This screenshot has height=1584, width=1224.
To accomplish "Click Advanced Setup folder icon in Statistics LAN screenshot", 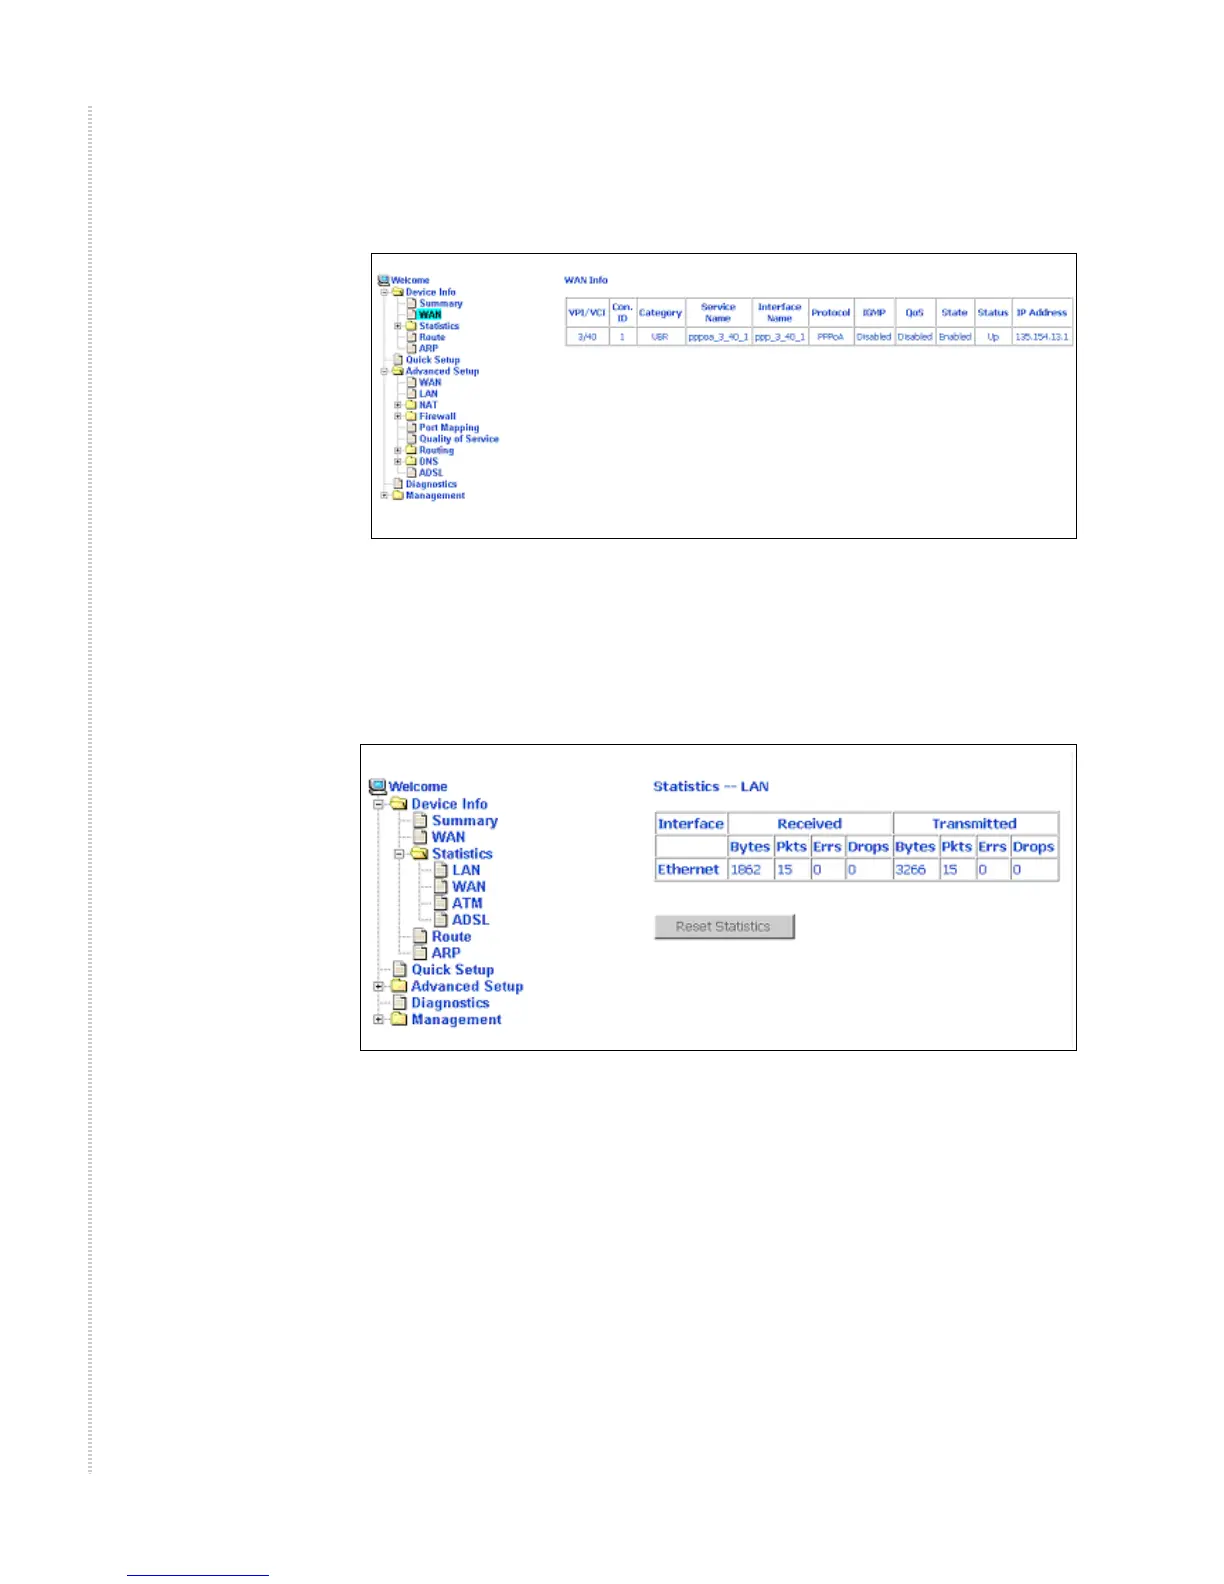I will (x=399, y=986).
